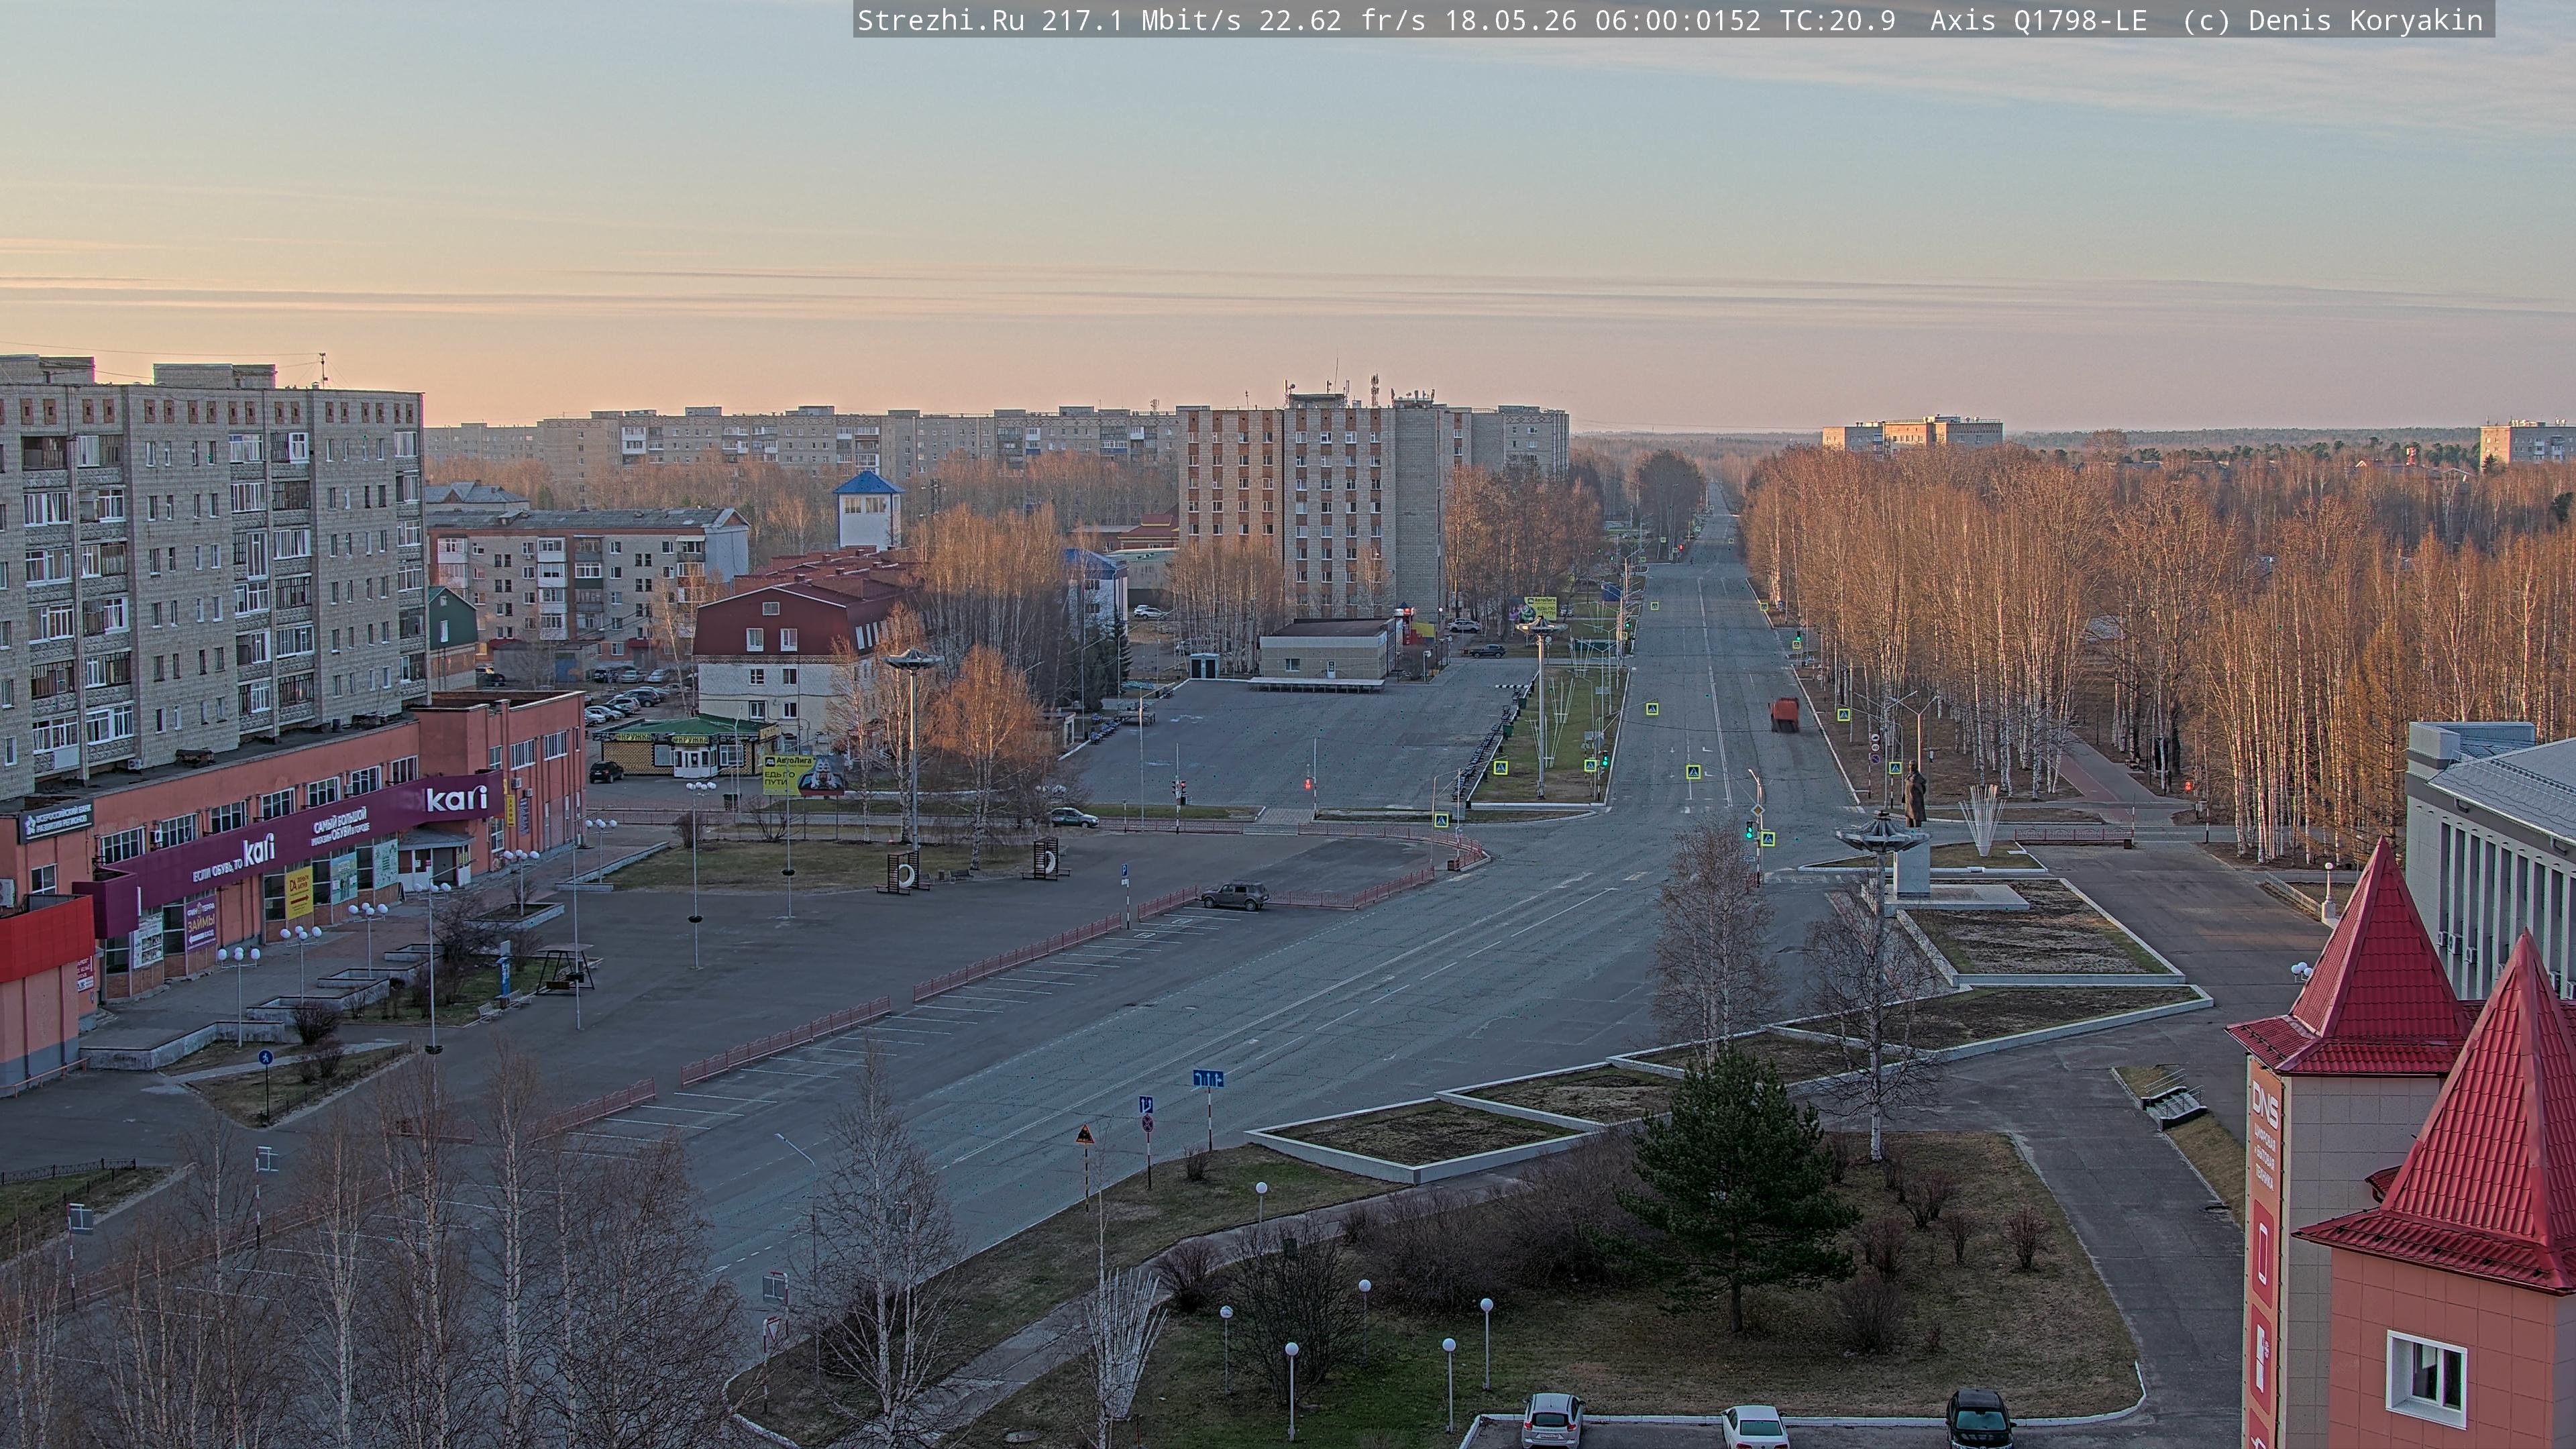Click the blue-roofed white tower
The image size is (2576, 1449).
(x=868, y=510)
